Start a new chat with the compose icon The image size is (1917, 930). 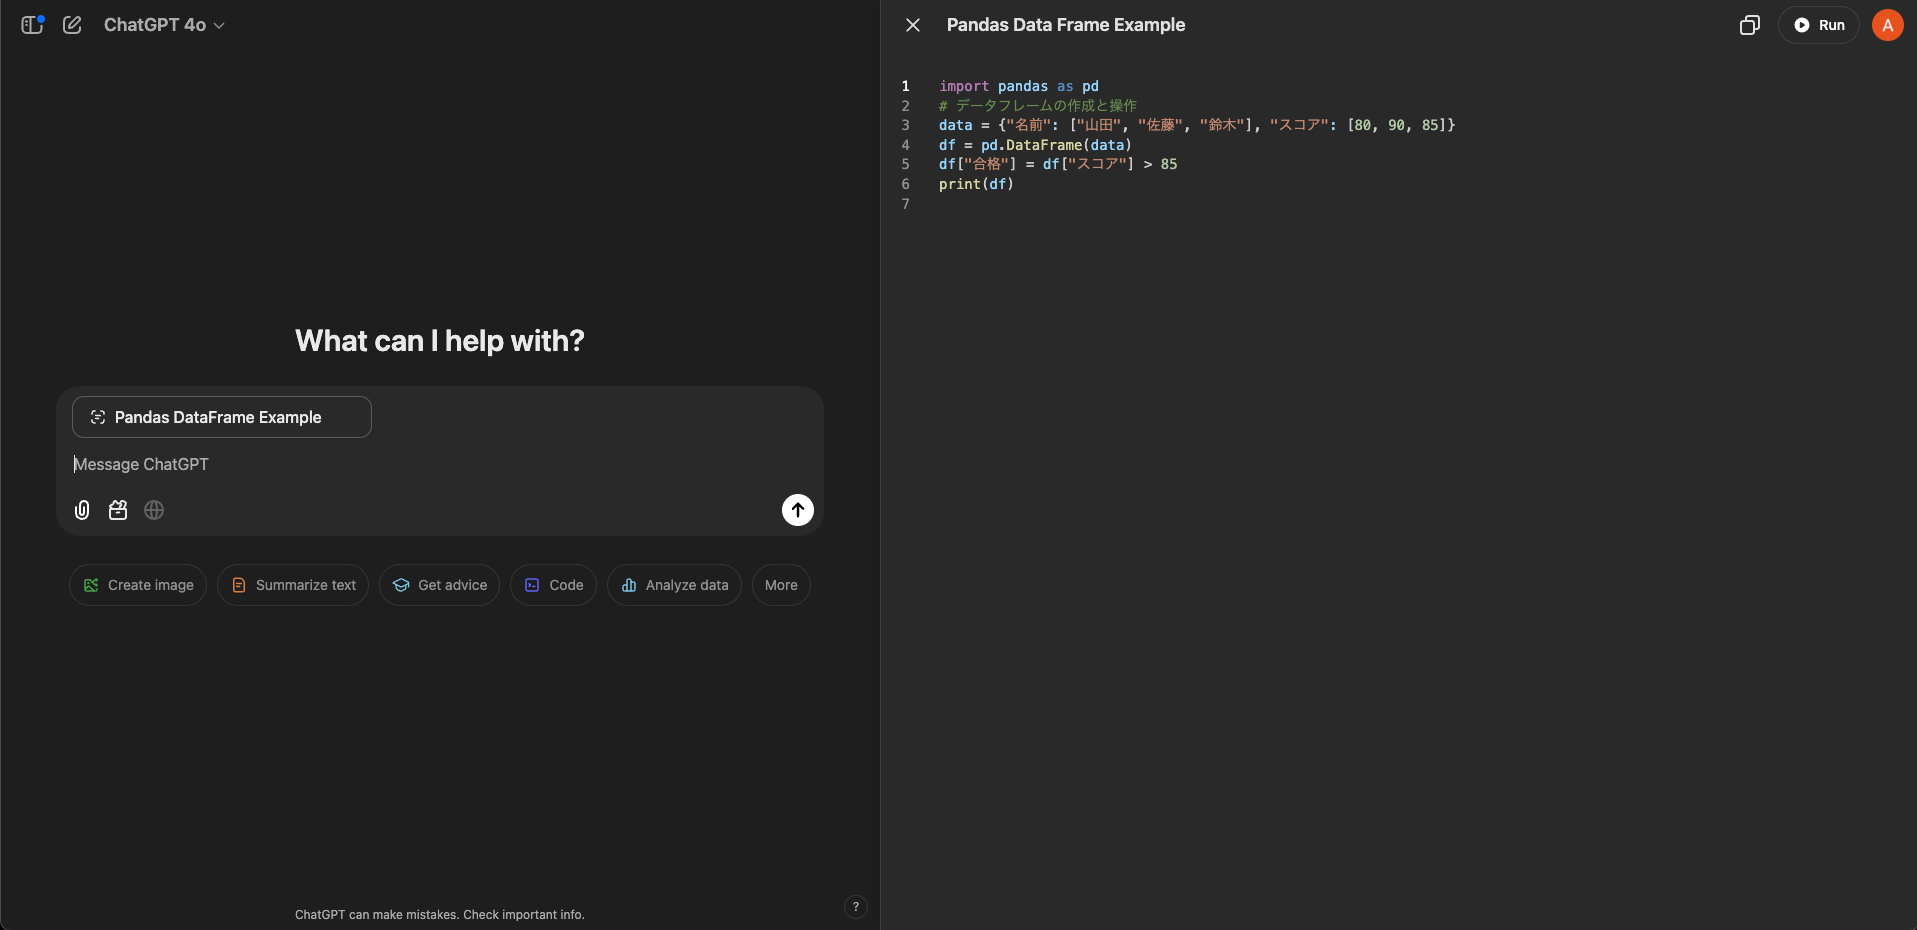click(71, 24)
